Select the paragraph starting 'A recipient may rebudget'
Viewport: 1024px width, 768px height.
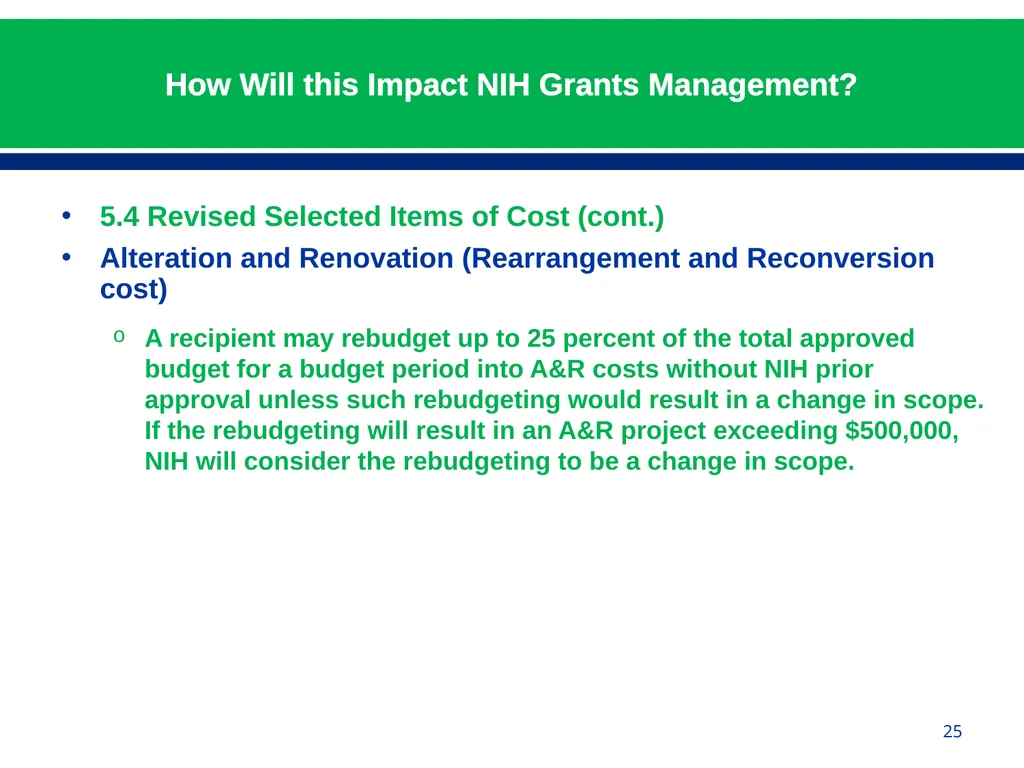pyautogui.click(x=564, y=400)
